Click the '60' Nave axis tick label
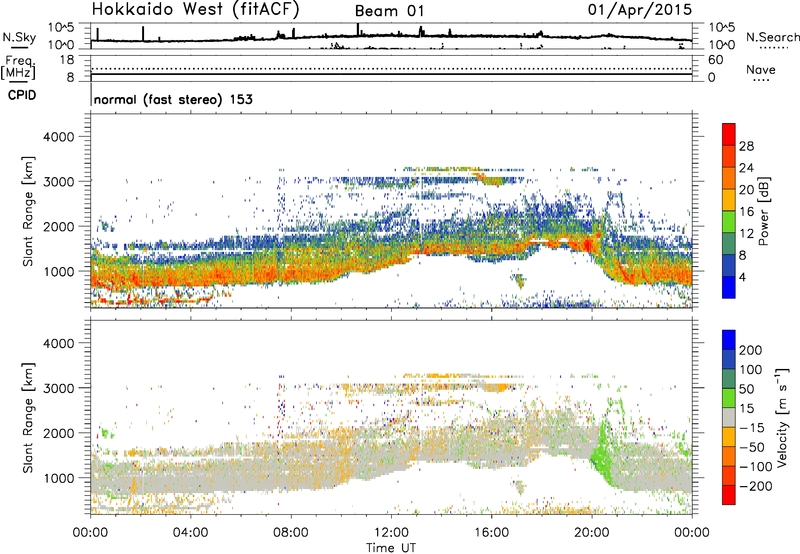This screenshot has width=800, height=554. pos(715,60)
